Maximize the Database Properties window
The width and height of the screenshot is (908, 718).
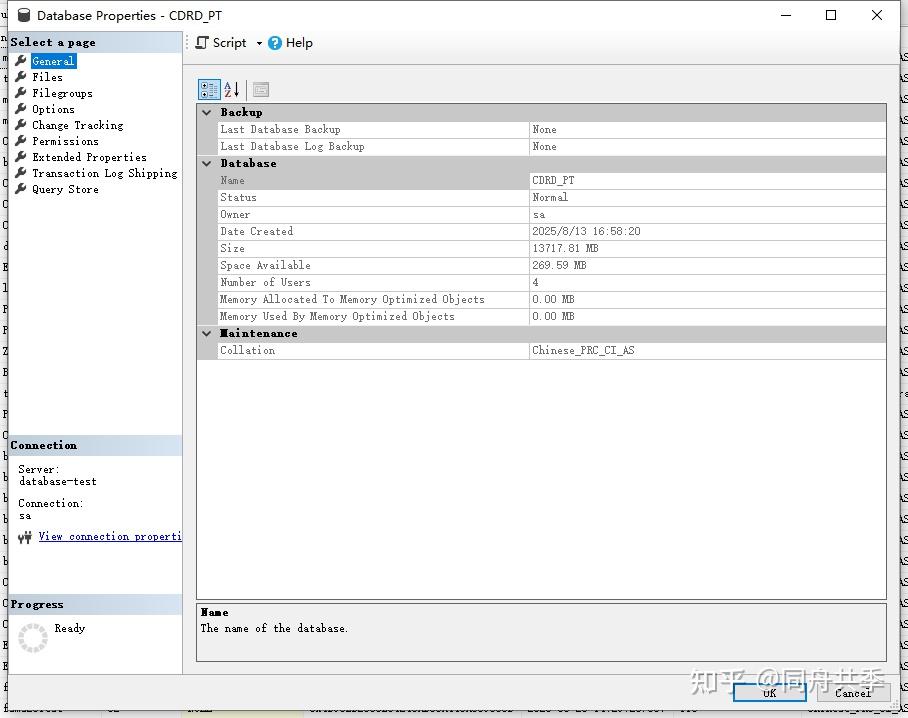pyautogui.click(x=830, y=15)
